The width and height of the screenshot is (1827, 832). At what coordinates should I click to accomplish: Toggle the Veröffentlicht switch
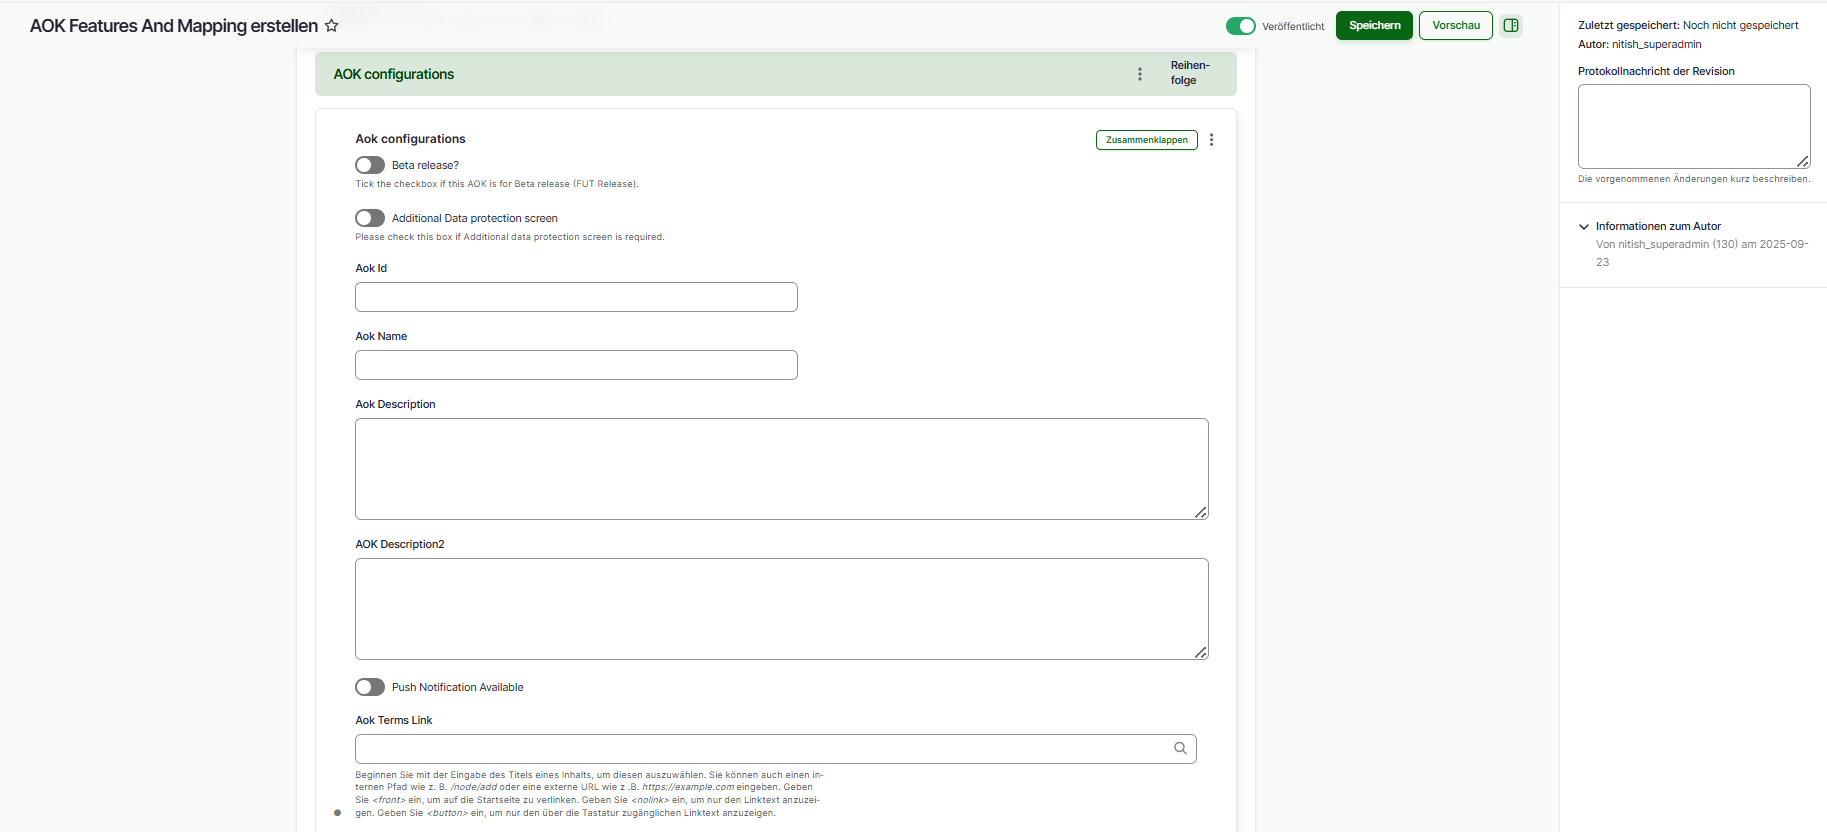(1240, 26)
